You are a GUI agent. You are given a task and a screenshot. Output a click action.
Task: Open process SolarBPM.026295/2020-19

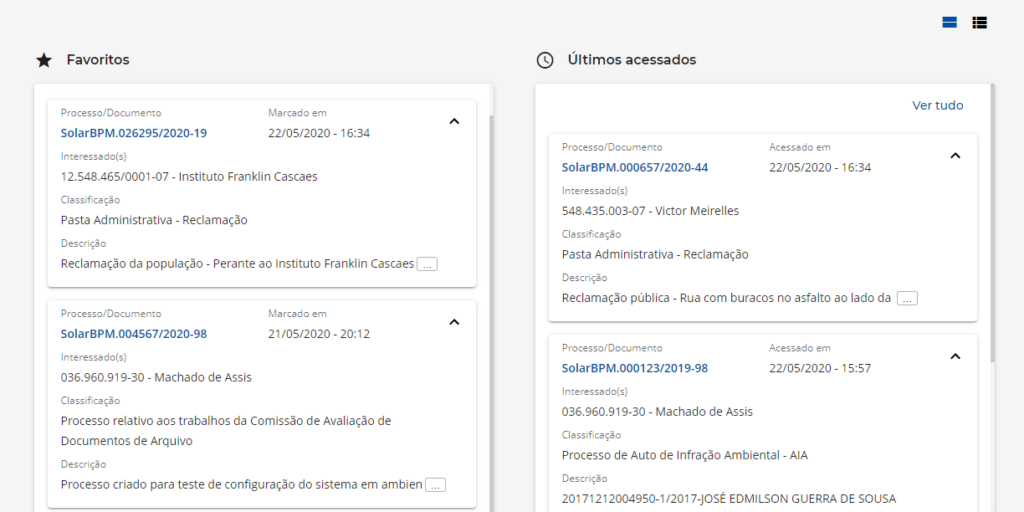[134, 133]
